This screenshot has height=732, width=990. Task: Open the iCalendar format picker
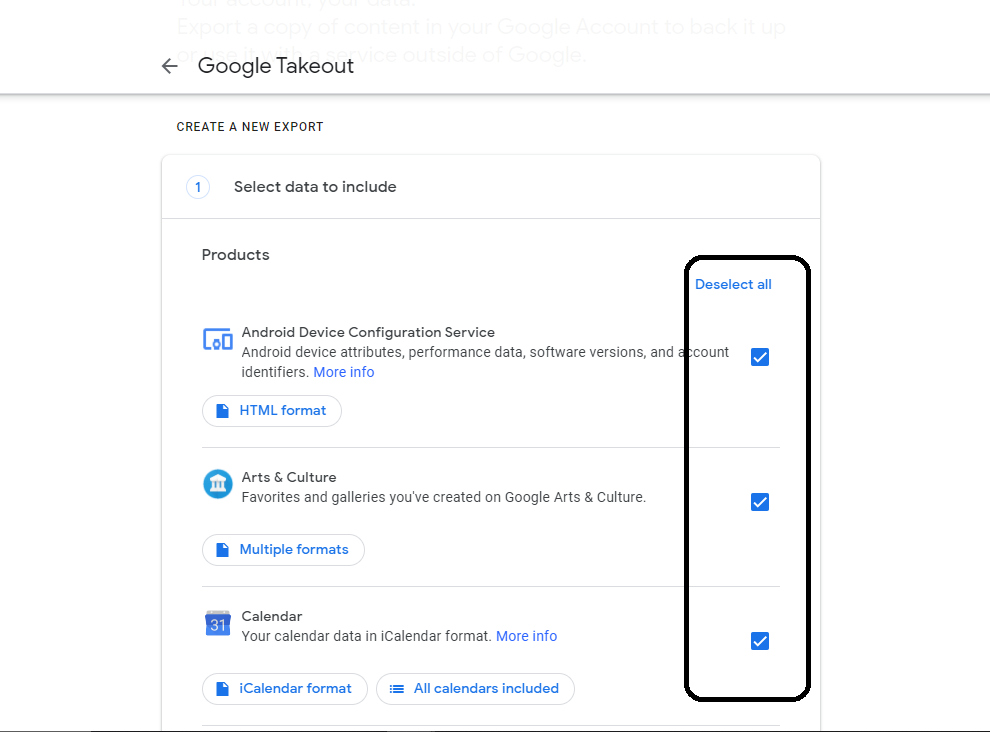(x=284, y=688)
